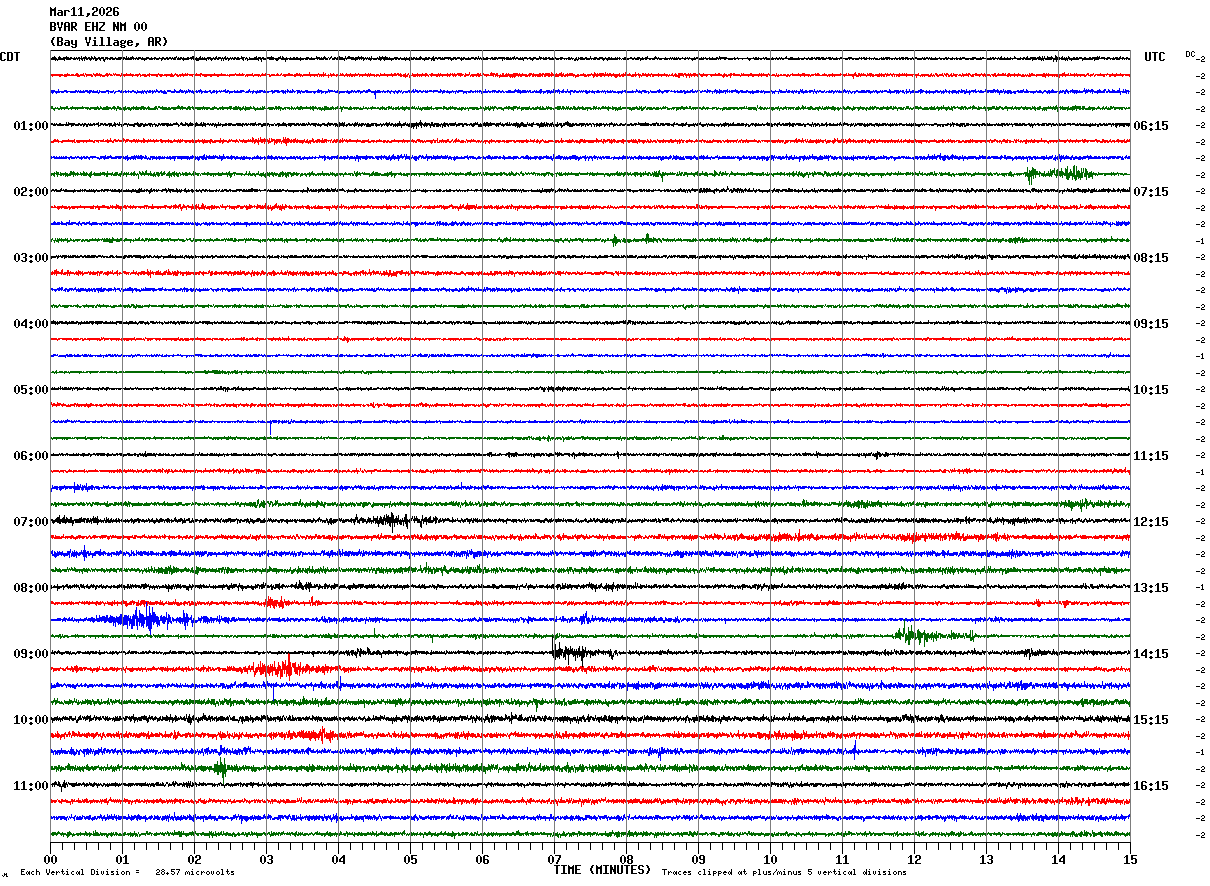Click minute tick label 01
1210x886 pixels.
pyautogui.click(x=122, y=859)
